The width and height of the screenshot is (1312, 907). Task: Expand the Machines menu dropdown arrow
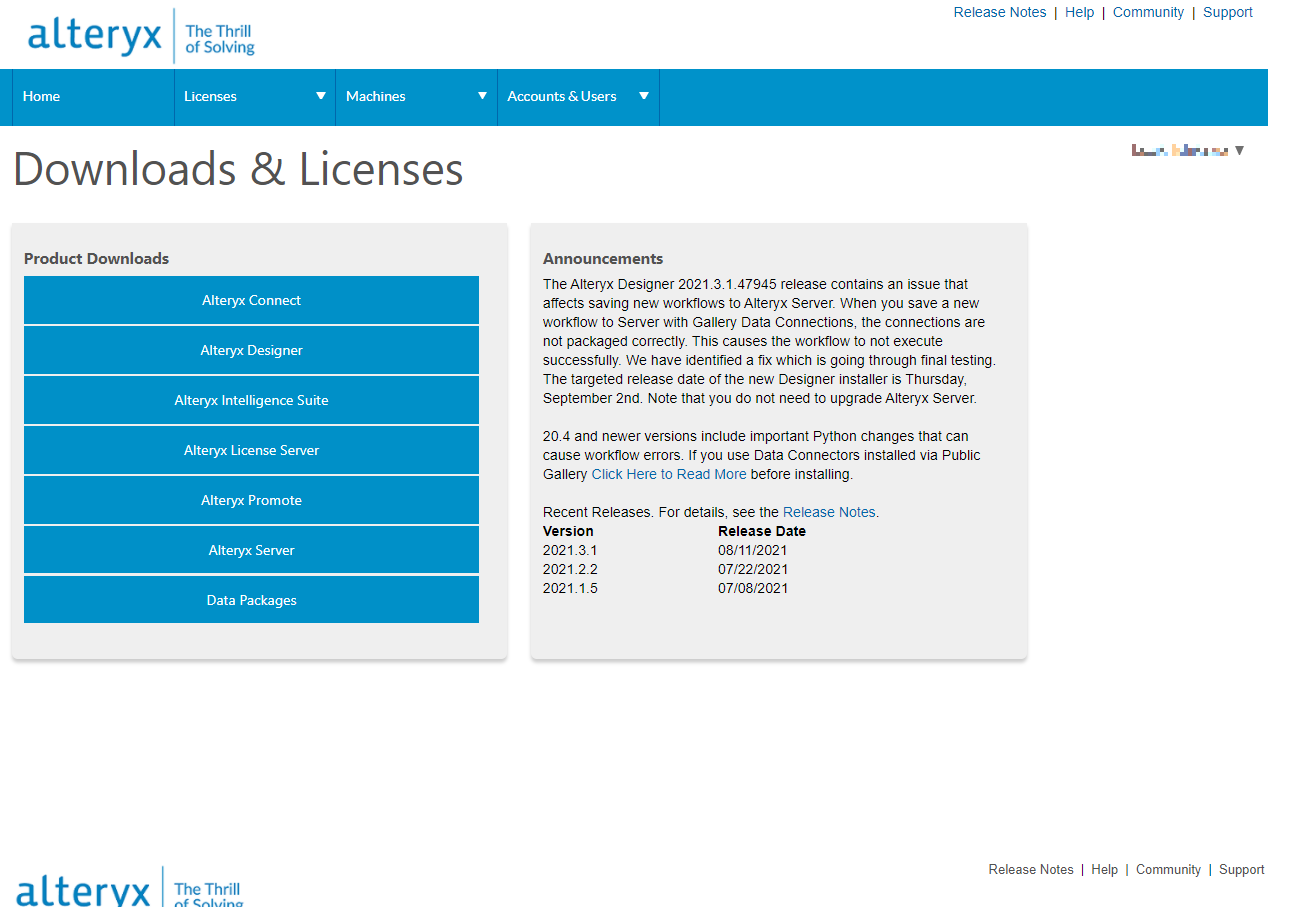(x=482, y=96)
